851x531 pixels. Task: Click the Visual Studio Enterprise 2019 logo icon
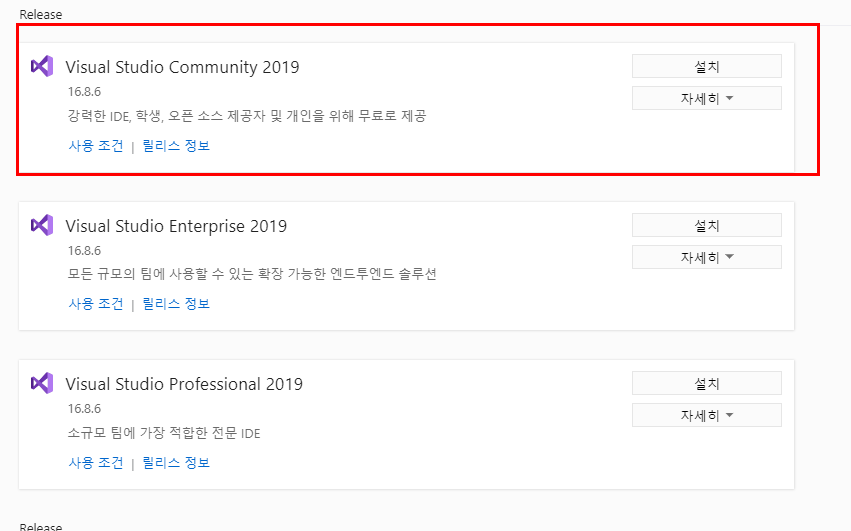[x=42, y=225]
